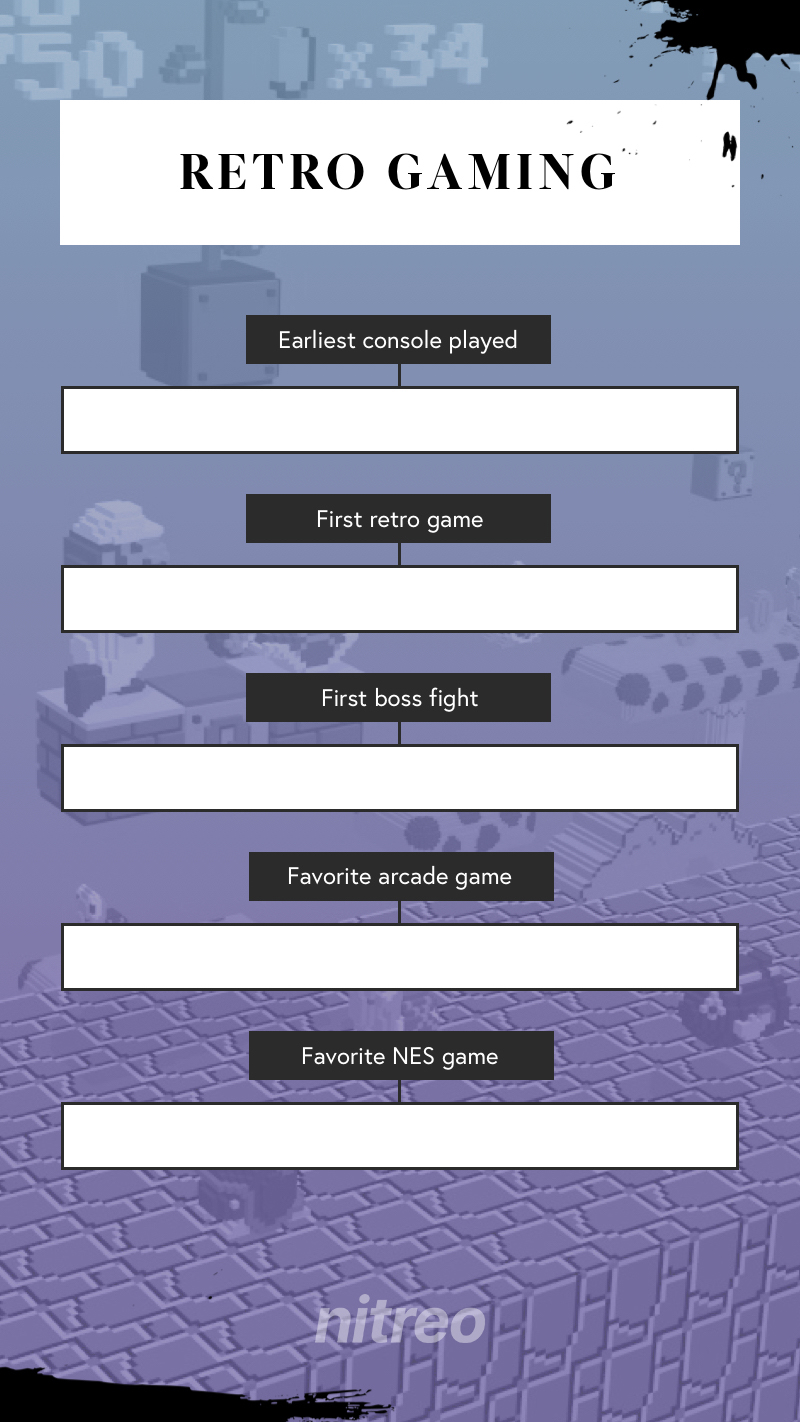Click the answer box under 'Favorite arcade game'
The width and height of the screenshot is (800, 1422).
pyautogui.click(x=399, y=957)
